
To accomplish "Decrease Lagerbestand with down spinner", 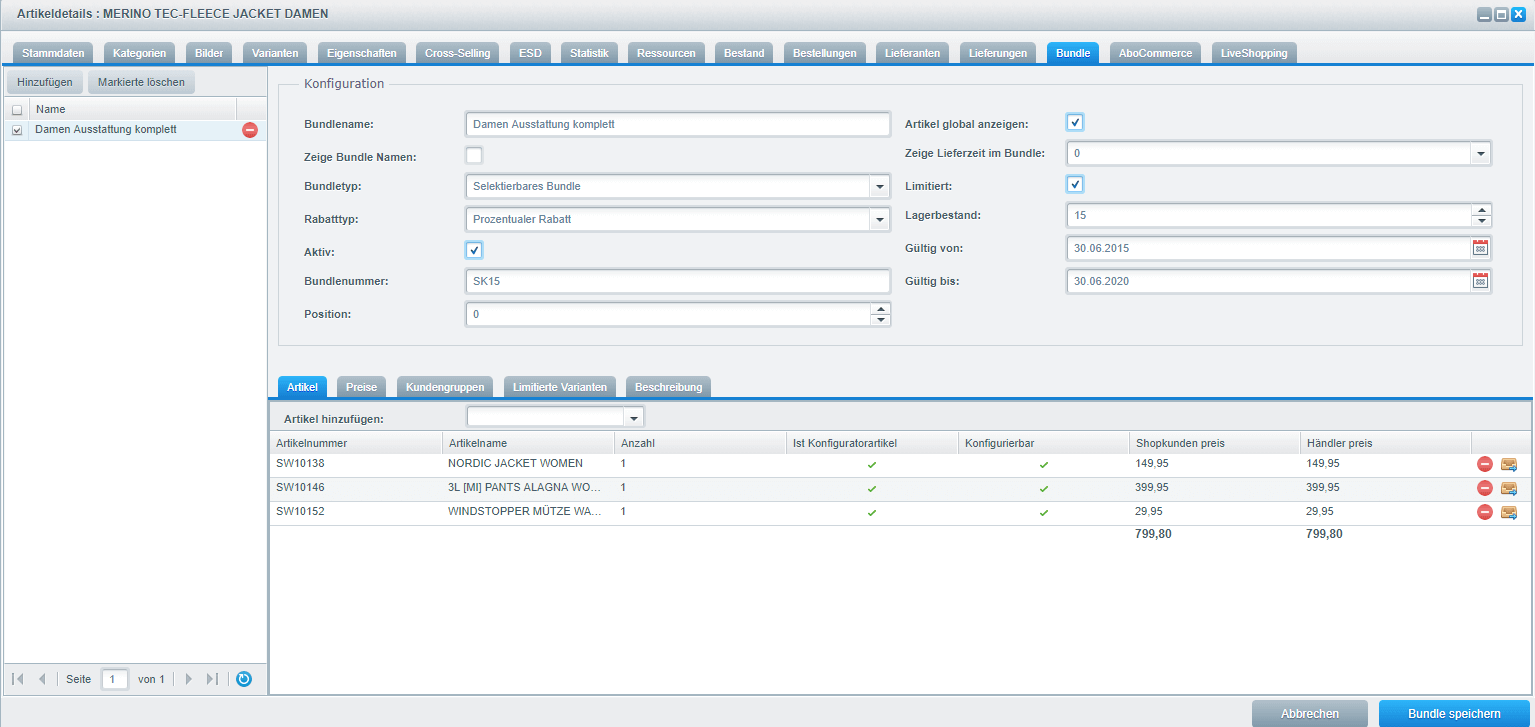I will 1481,221.
